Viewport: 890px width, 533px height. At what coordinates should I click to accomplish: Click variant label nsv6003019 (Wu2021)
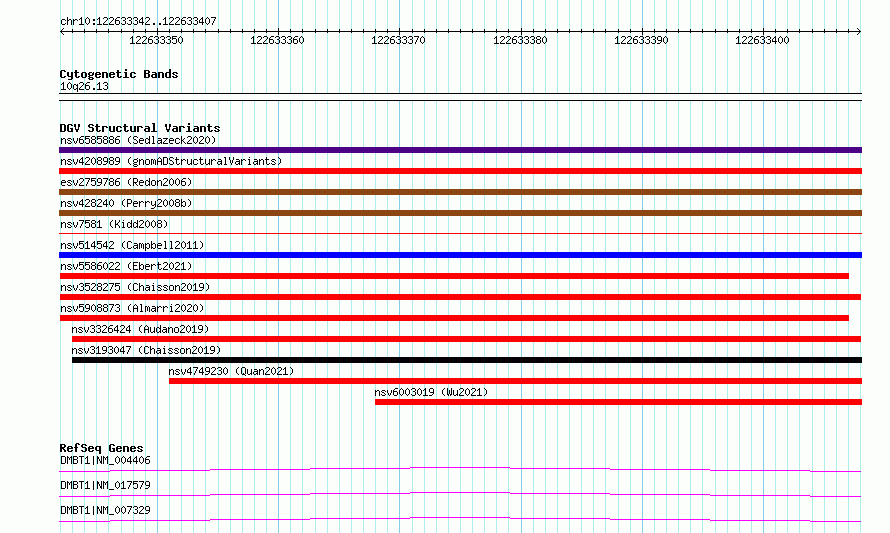coord(431,392)
